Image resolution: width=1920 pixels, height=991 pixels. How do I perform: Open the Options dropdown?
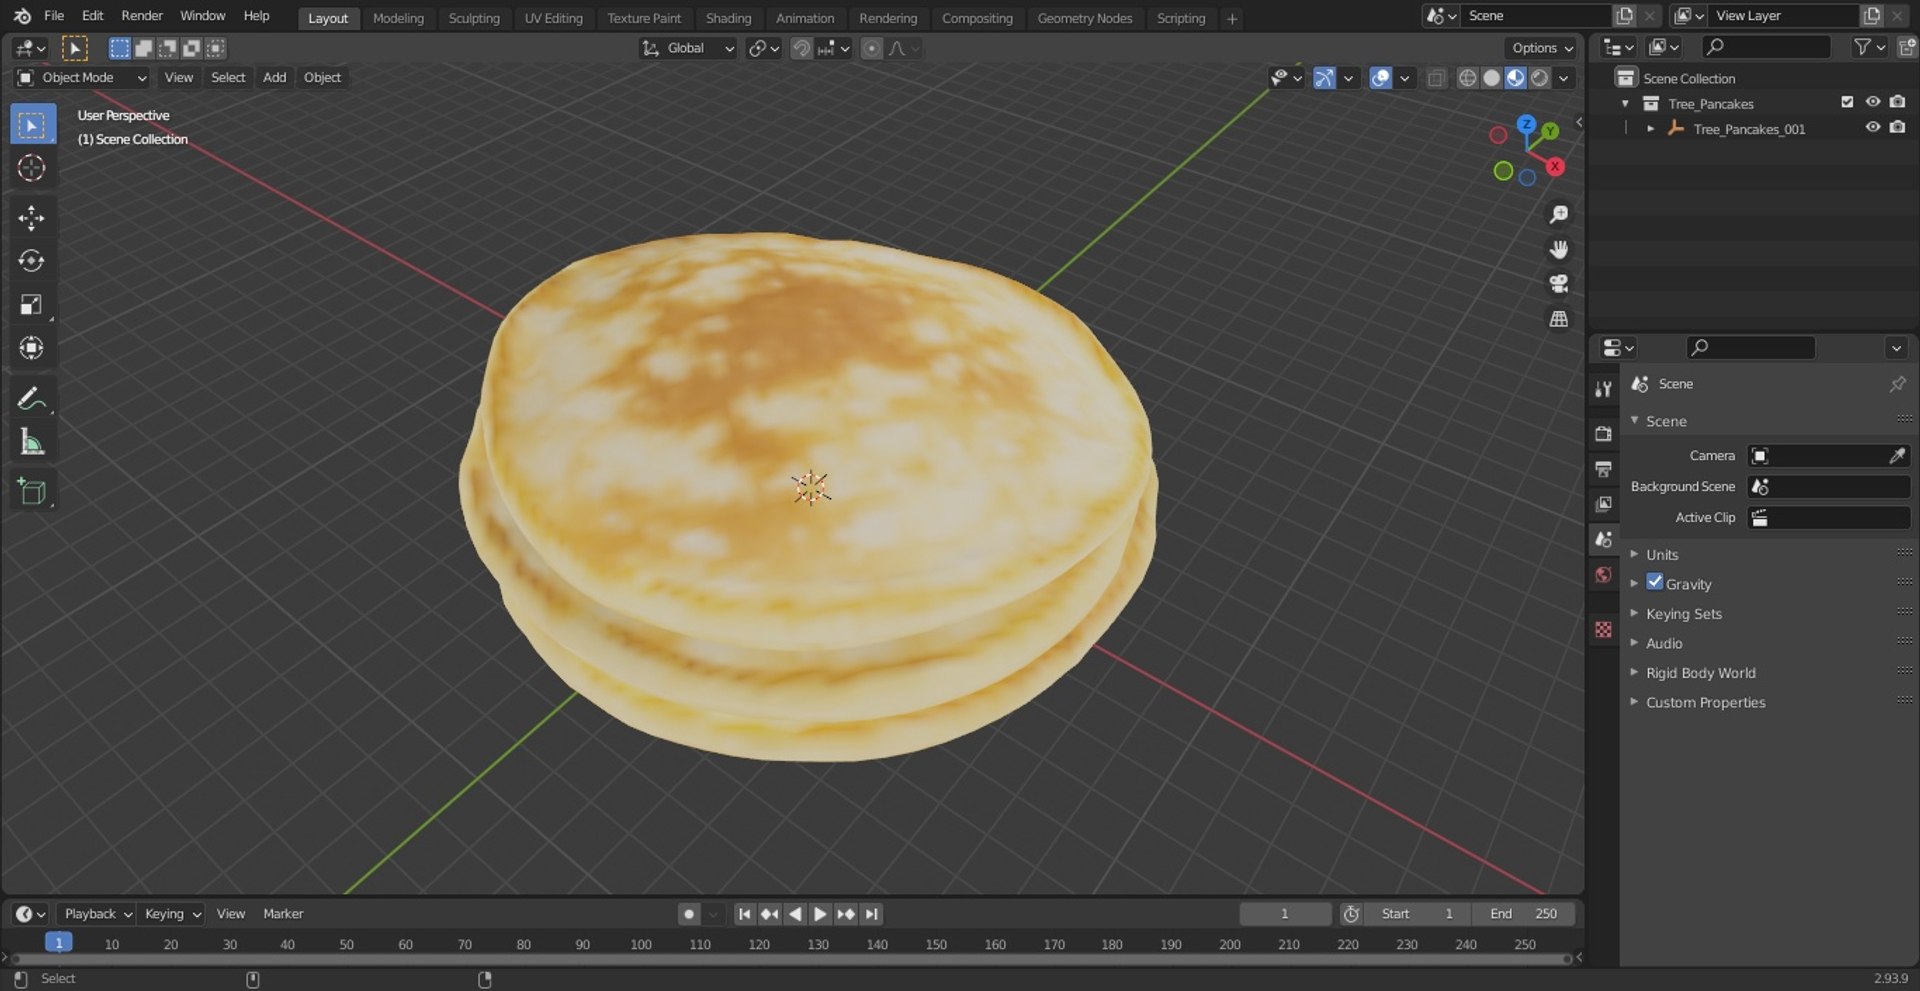pyautogui.click(x=1541, y=48)
